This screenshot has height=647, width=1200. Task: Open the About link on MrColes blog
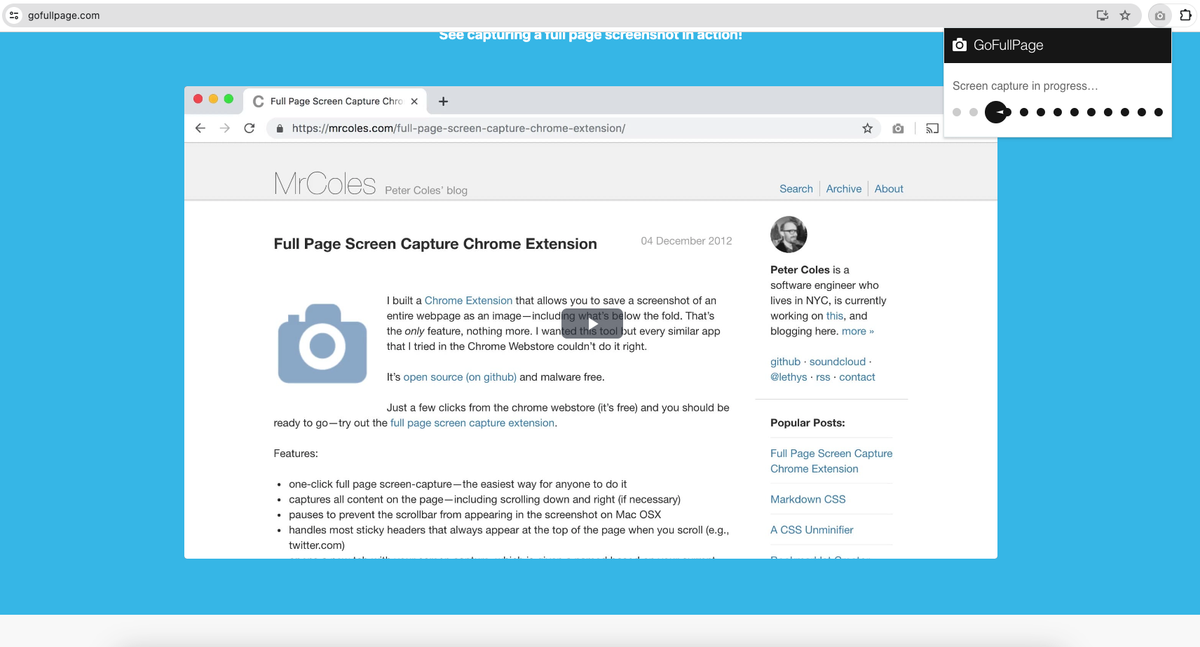click(x=889, y=189)
